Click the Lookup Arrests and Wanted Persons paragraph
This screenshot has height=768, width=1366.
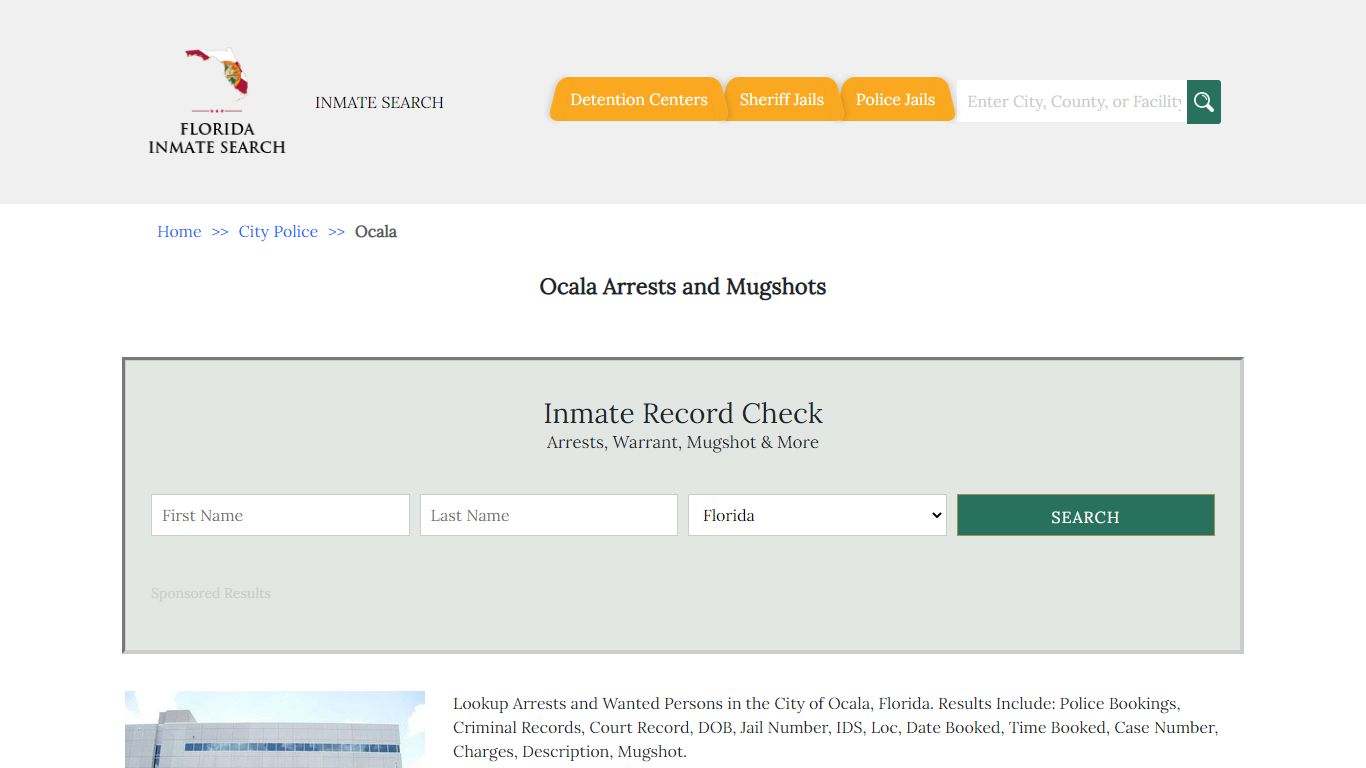click(x=836, y=727)
